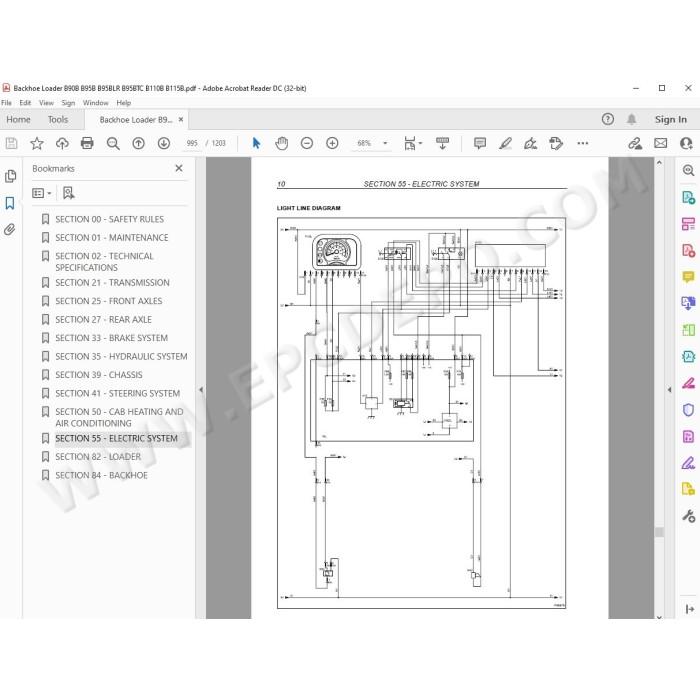This screenshot has height=700, width=700.
Task: Zoom in with the plus circle icon
Action: 332,143
